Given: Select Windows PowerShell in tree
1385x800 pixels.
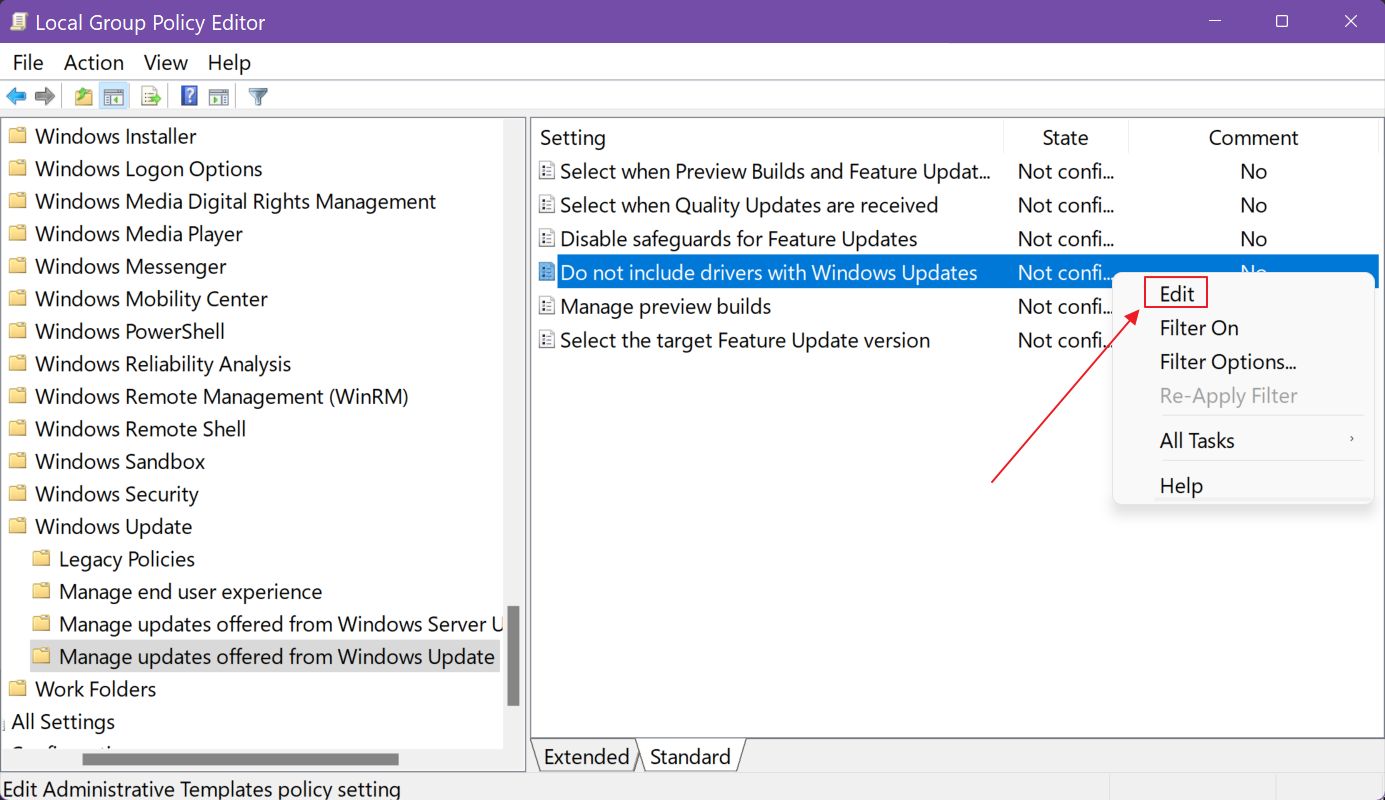Looking at the screenshot, I should coord(129,331).
